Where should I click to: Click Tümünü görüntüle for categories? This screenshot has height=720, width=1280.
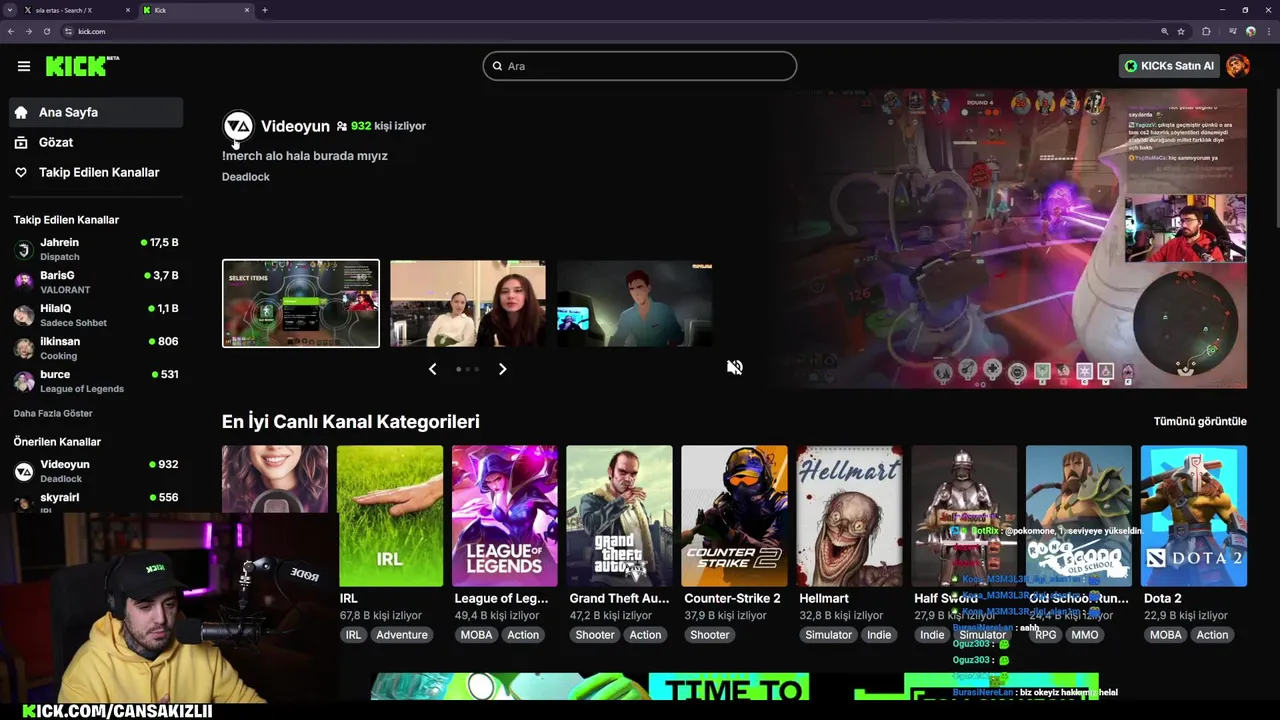pos(1200,421)
